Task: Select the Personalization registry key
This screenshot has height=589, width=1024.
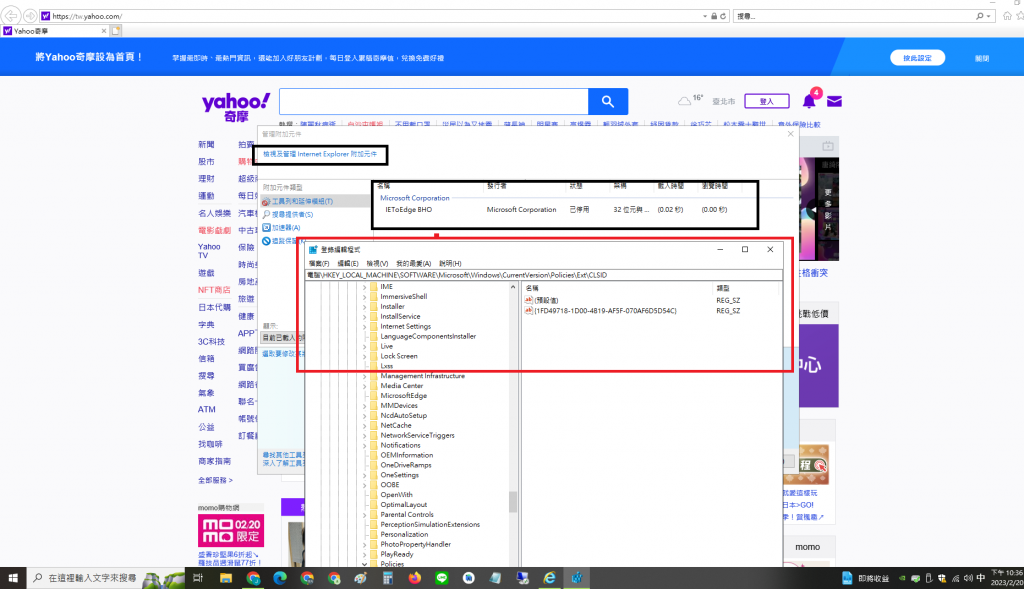Action: 404,534
